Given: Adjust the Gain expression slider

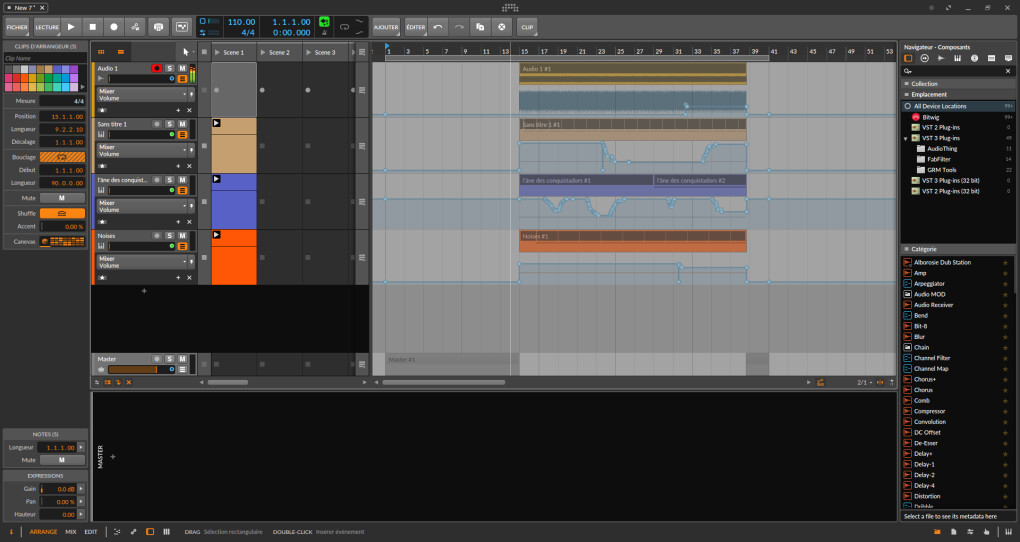Looking at the screenshot, I should pos(59,489).
